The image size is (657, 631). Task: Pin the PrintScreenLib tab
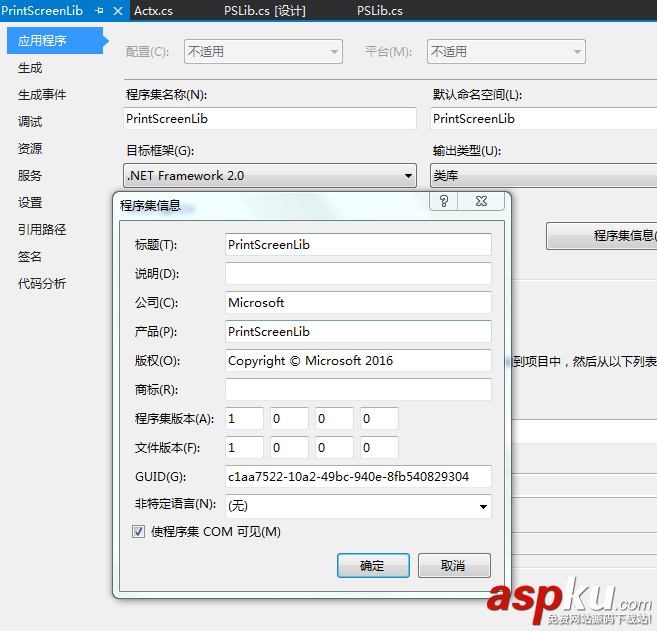tap(99, 10)
